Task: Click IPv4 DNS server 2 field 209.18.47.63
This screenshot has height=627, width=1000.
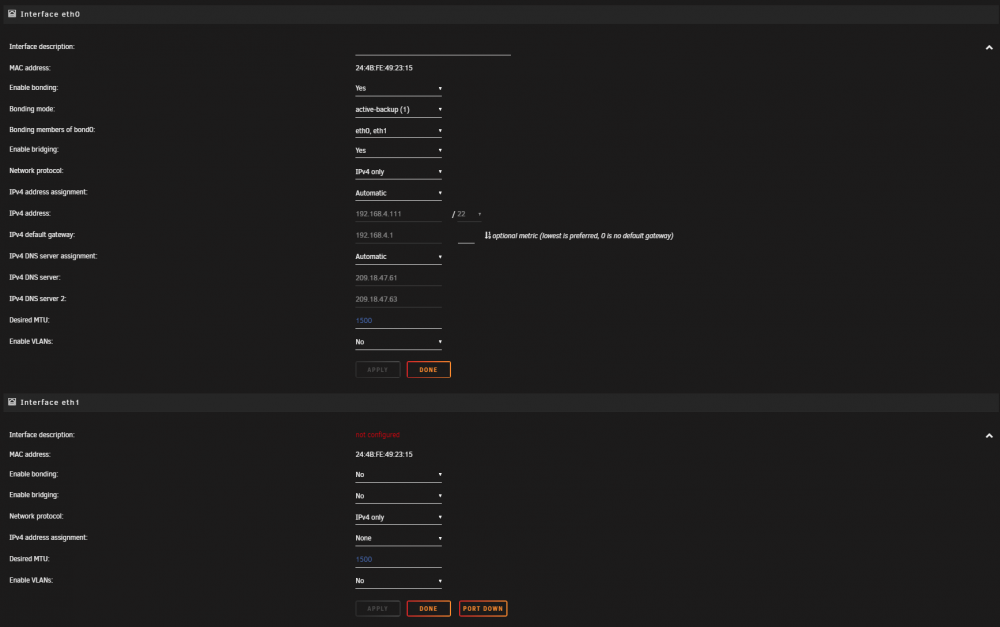Action: click(399, 299)
